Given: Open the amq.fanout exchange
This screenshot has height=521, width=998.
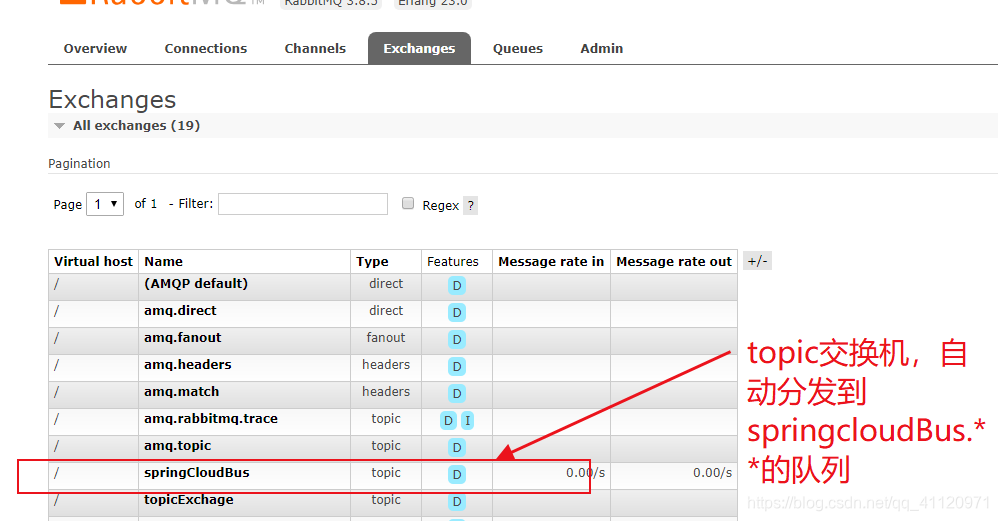Looking at the screenshot, I should (x=183, y=338).
